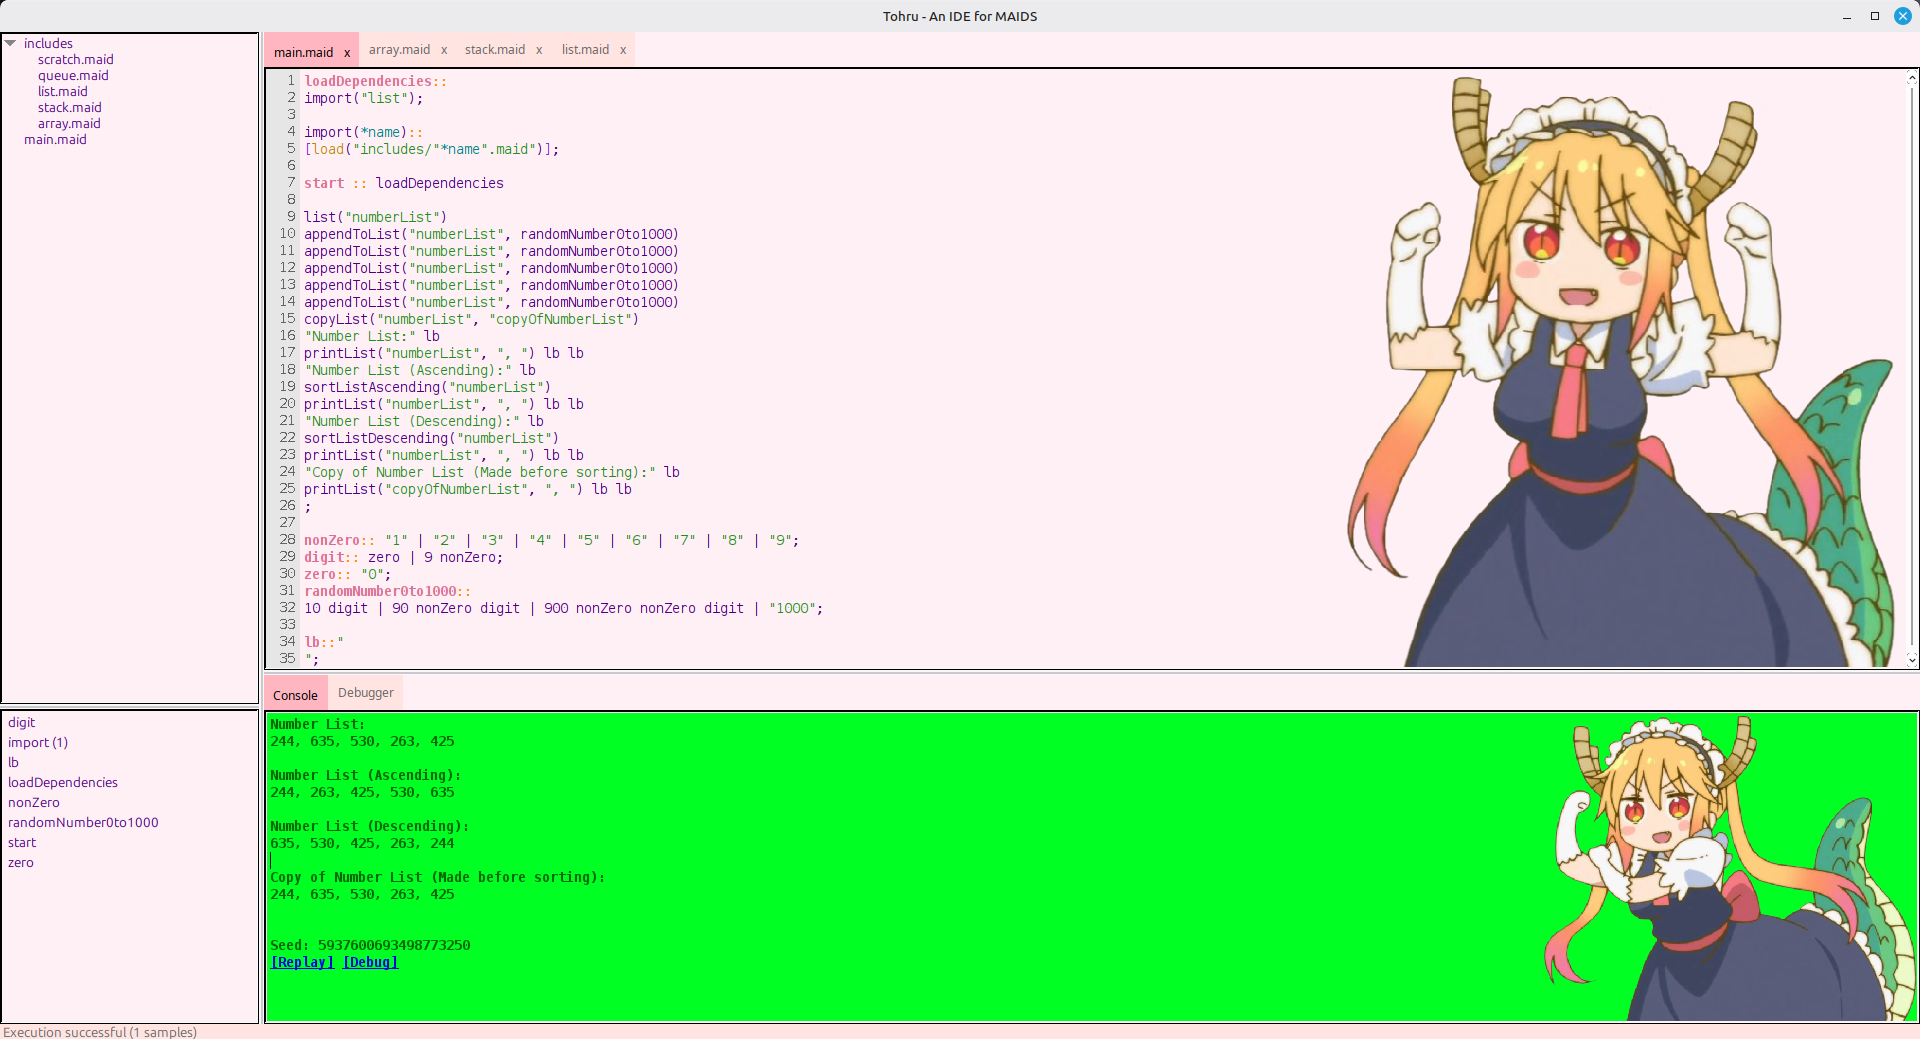
Task: Open stack.maid in the file tree
Action: [69, 107]
